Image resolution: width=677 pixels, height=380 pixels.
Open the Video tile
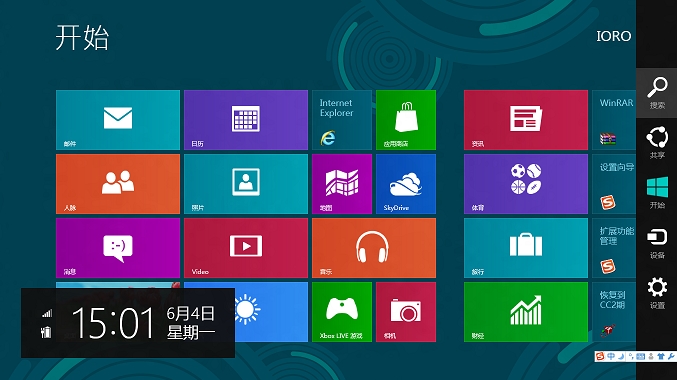[246, 248]
